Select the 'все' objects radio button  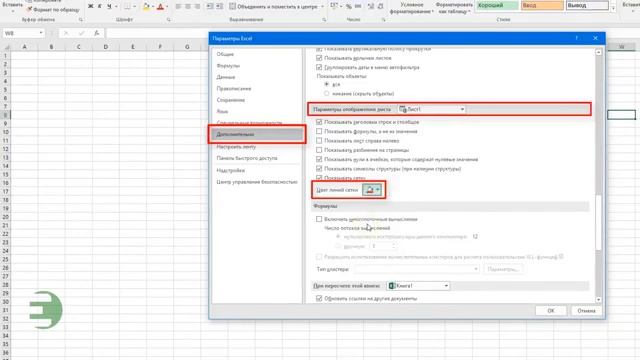click(x=327, y=84)
